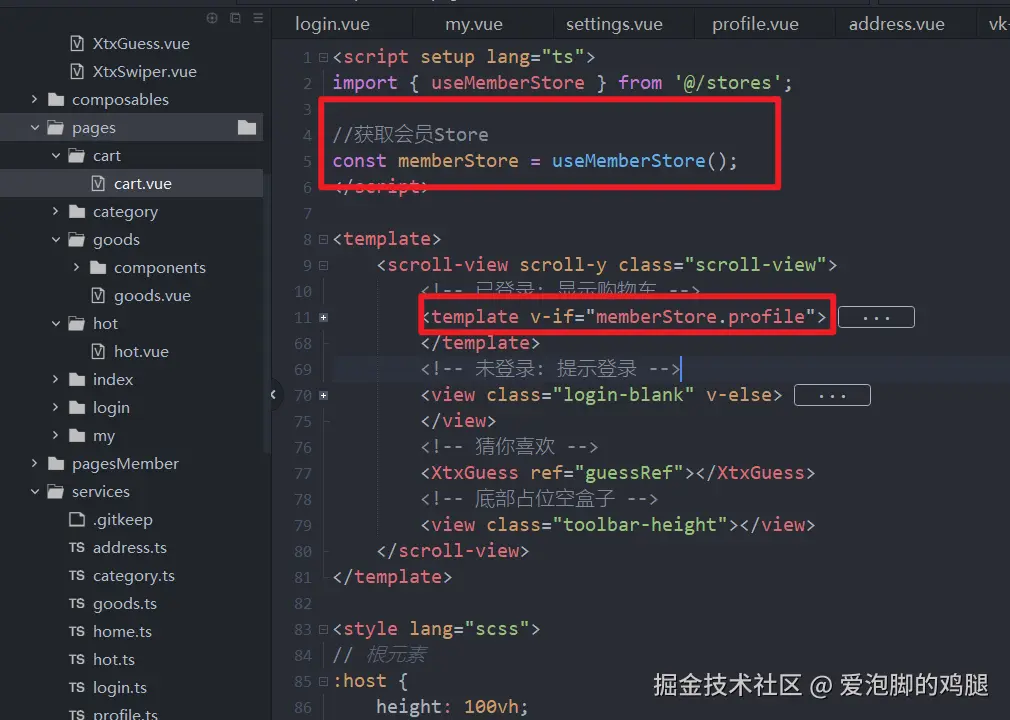This screenshot has width=1010, height=720.
Task: Expand the folded ellipsis box after v-else
Action: click(832, 395)
